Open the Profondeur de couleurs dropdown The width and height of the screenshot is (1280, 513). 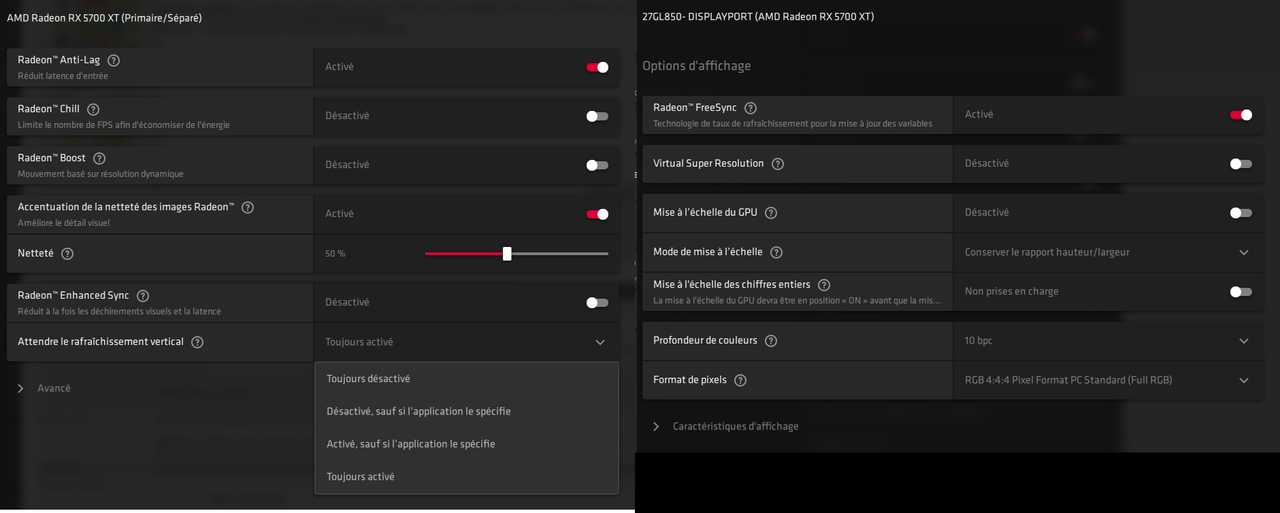(1107, 341)
